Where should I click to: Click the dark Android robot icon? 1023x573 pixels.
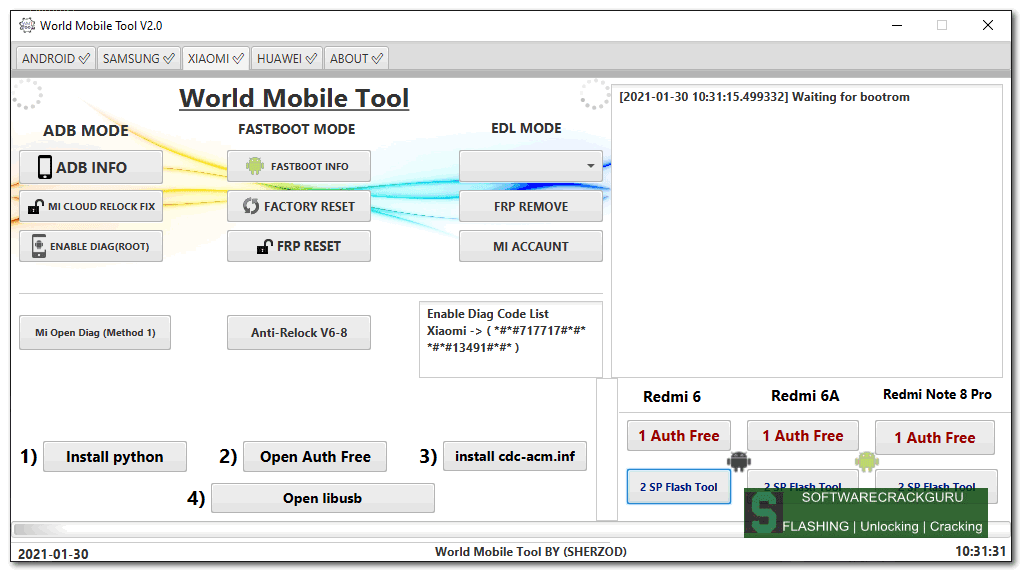pyautogui.click(x=739, y=461)
